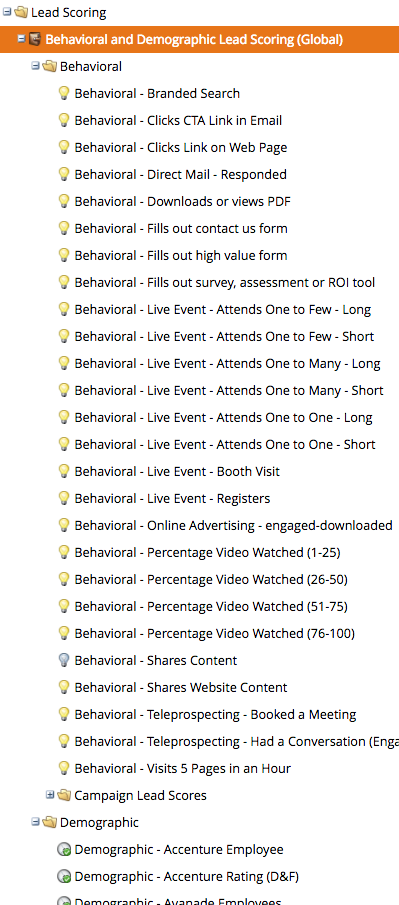
Task: Open Behavioral - Fills out contact us form
Action: (x=181, y=228)
